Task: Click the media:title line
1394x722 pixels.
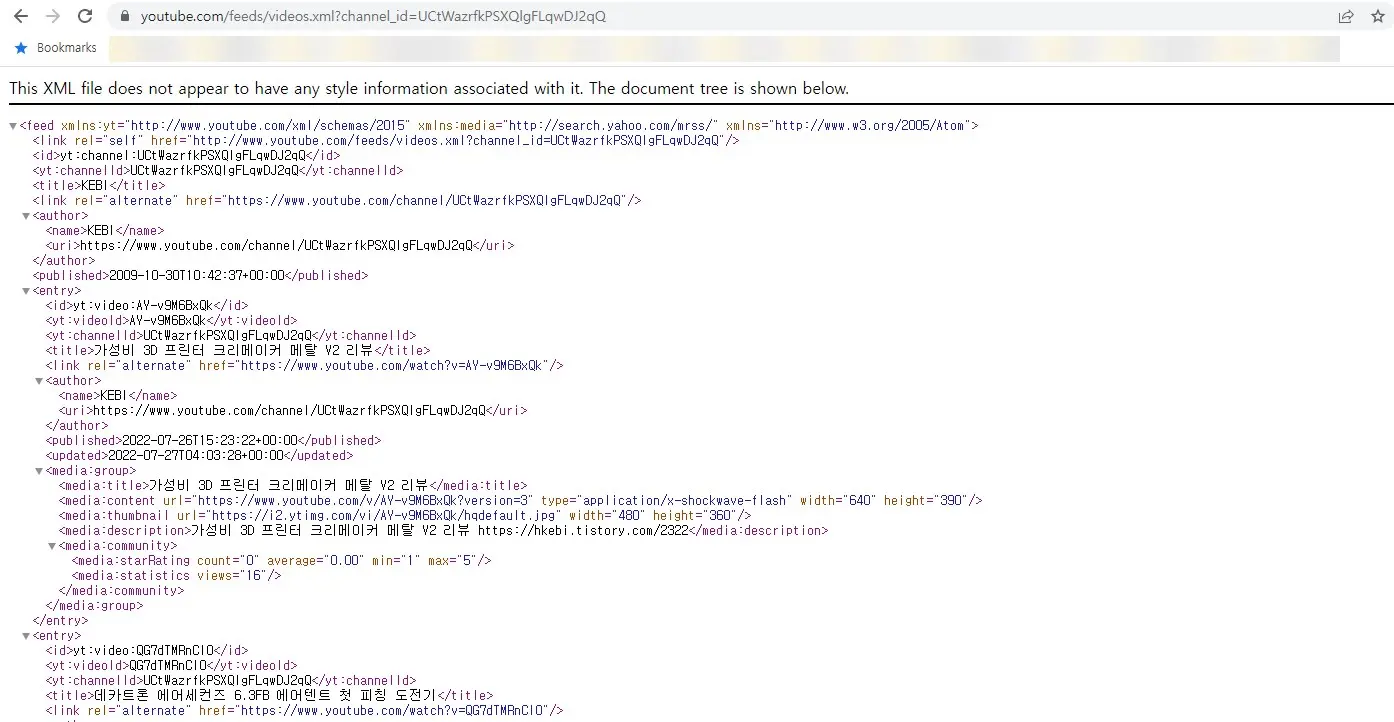Action: pyautogui.click(x=293, y=486)
